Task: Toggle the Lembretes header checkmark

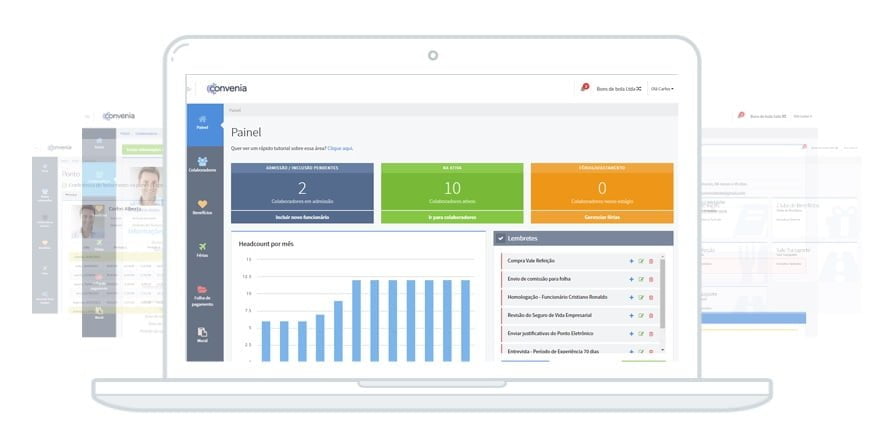Action: (x=501, y=239)
